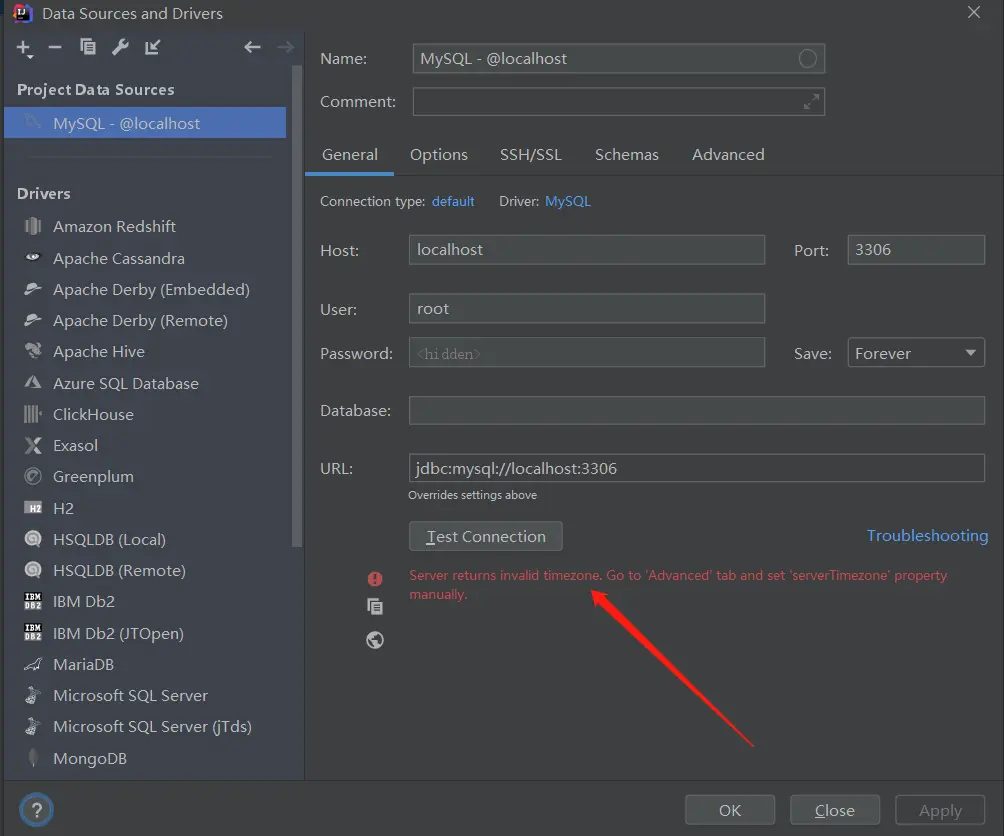
Task: Change connection type via default link
Action: click(x=453, y=202)
